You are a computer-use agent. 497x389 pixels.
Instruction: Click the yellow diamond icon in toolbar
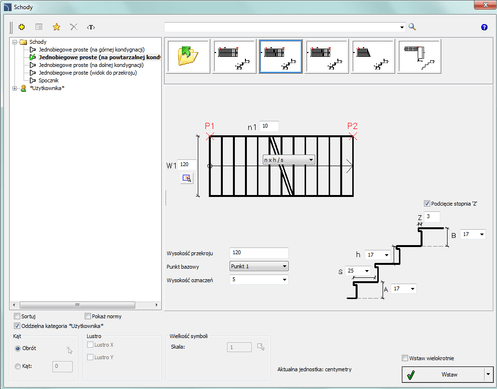tap(22, 27)
